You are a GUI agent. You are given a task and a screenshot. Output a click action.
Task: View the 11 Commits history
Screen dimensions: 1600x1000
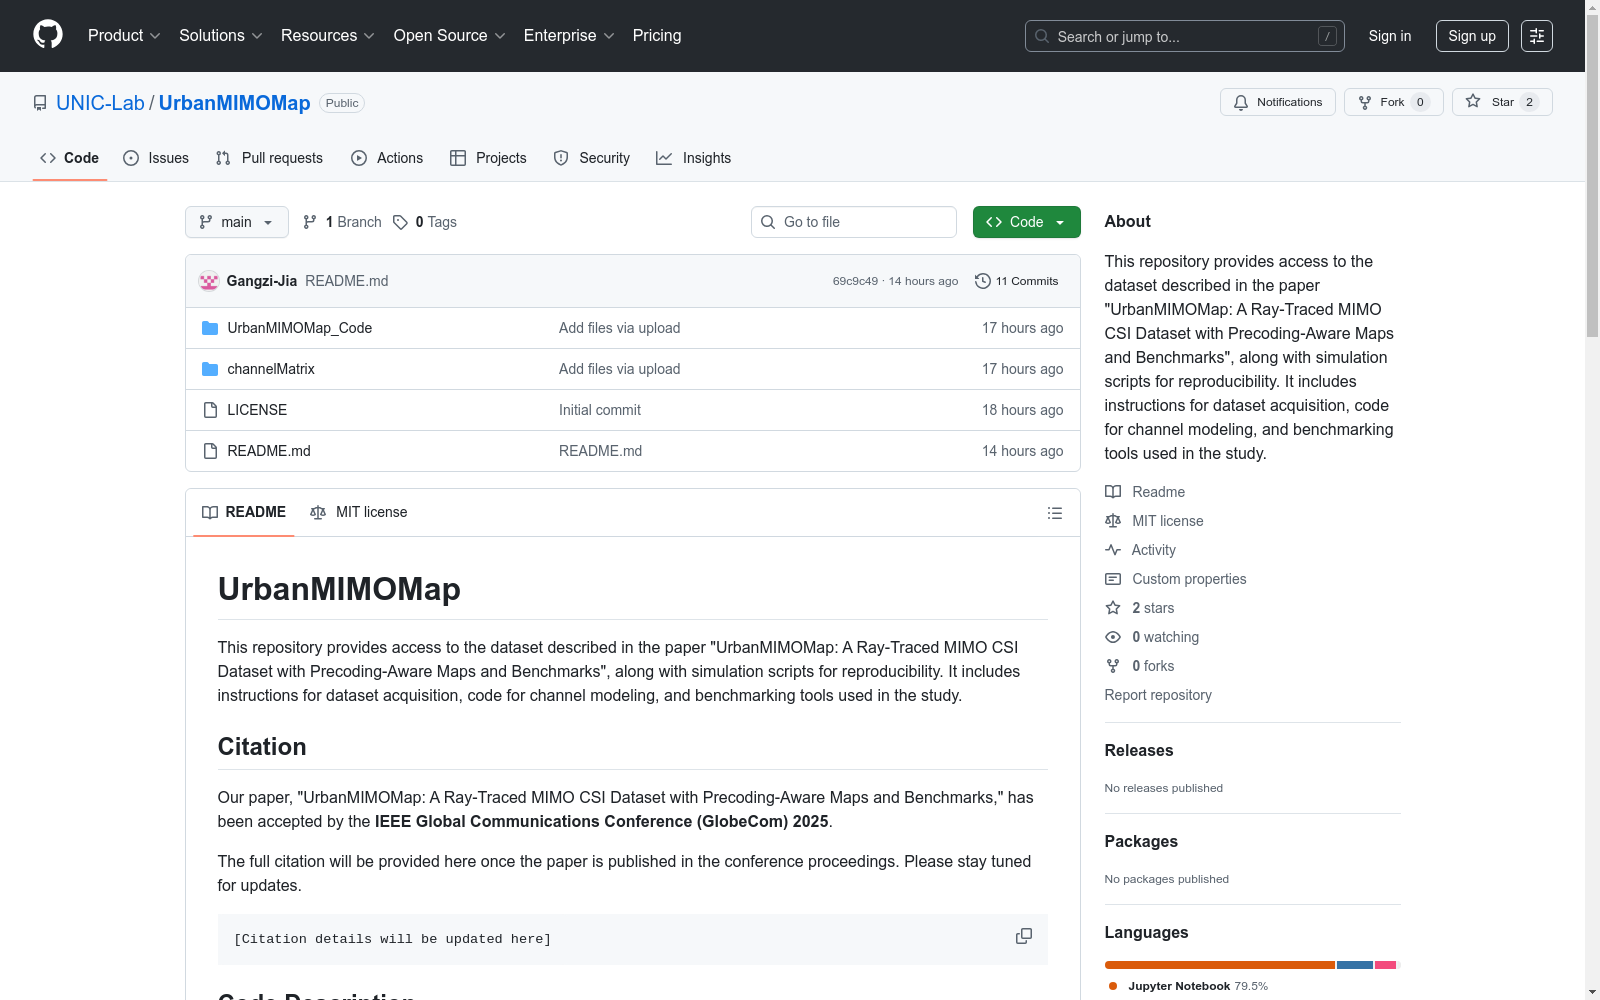point(1017,281)
